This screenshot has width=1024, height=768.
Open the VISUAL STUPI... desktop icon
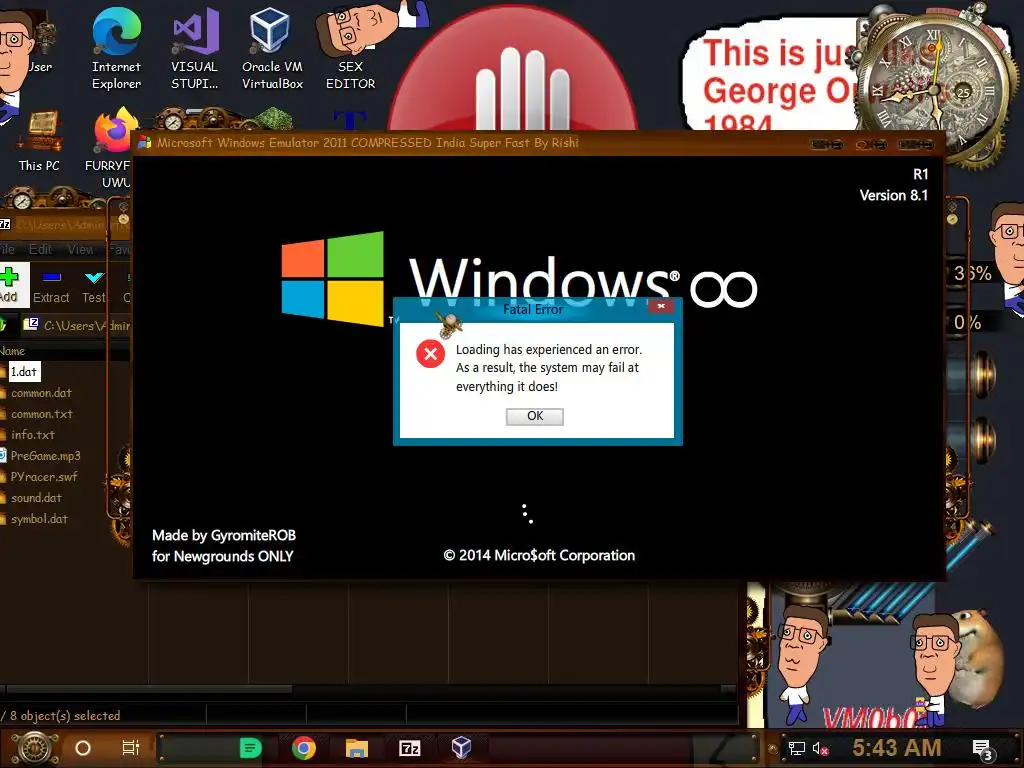click(x=195, y=50)
